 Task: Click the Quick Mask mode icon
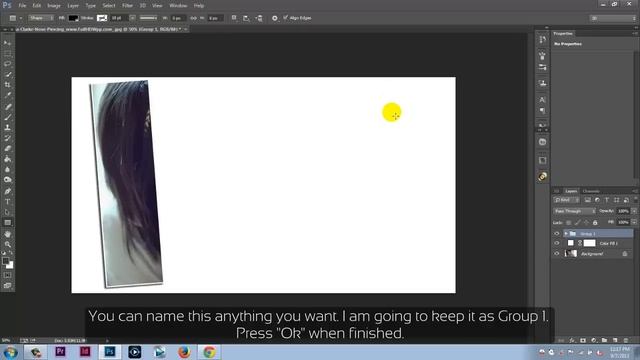click(7, 276)
